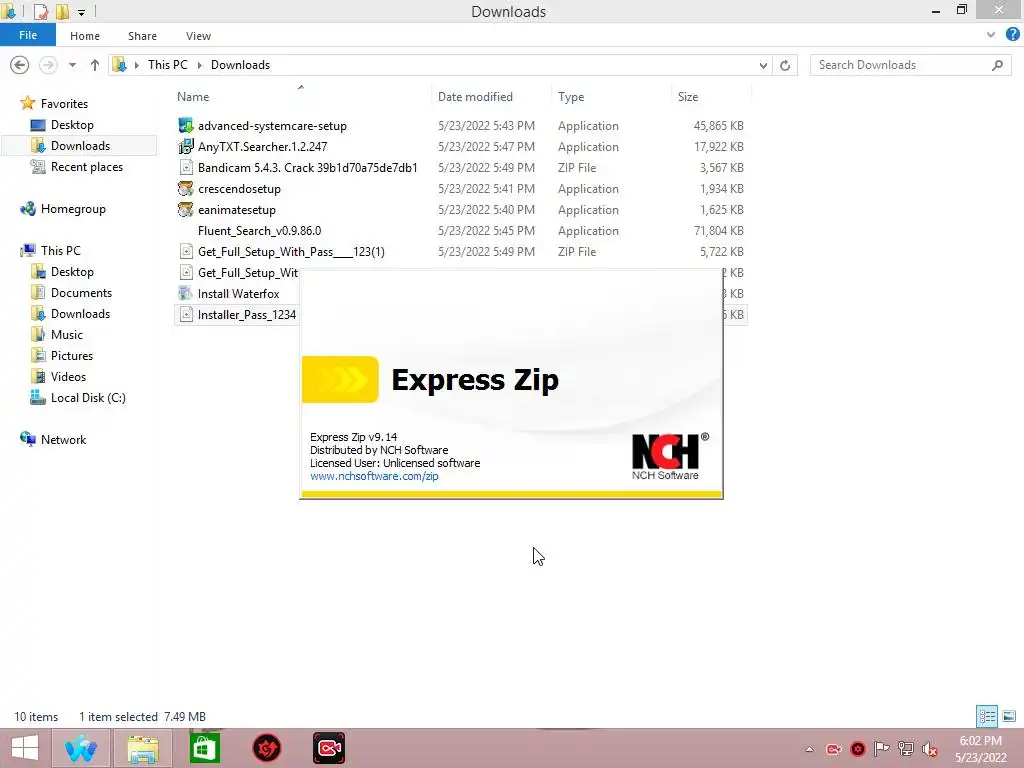Open the Music folder
The image size is (1024, 768).
pos(67,334)
